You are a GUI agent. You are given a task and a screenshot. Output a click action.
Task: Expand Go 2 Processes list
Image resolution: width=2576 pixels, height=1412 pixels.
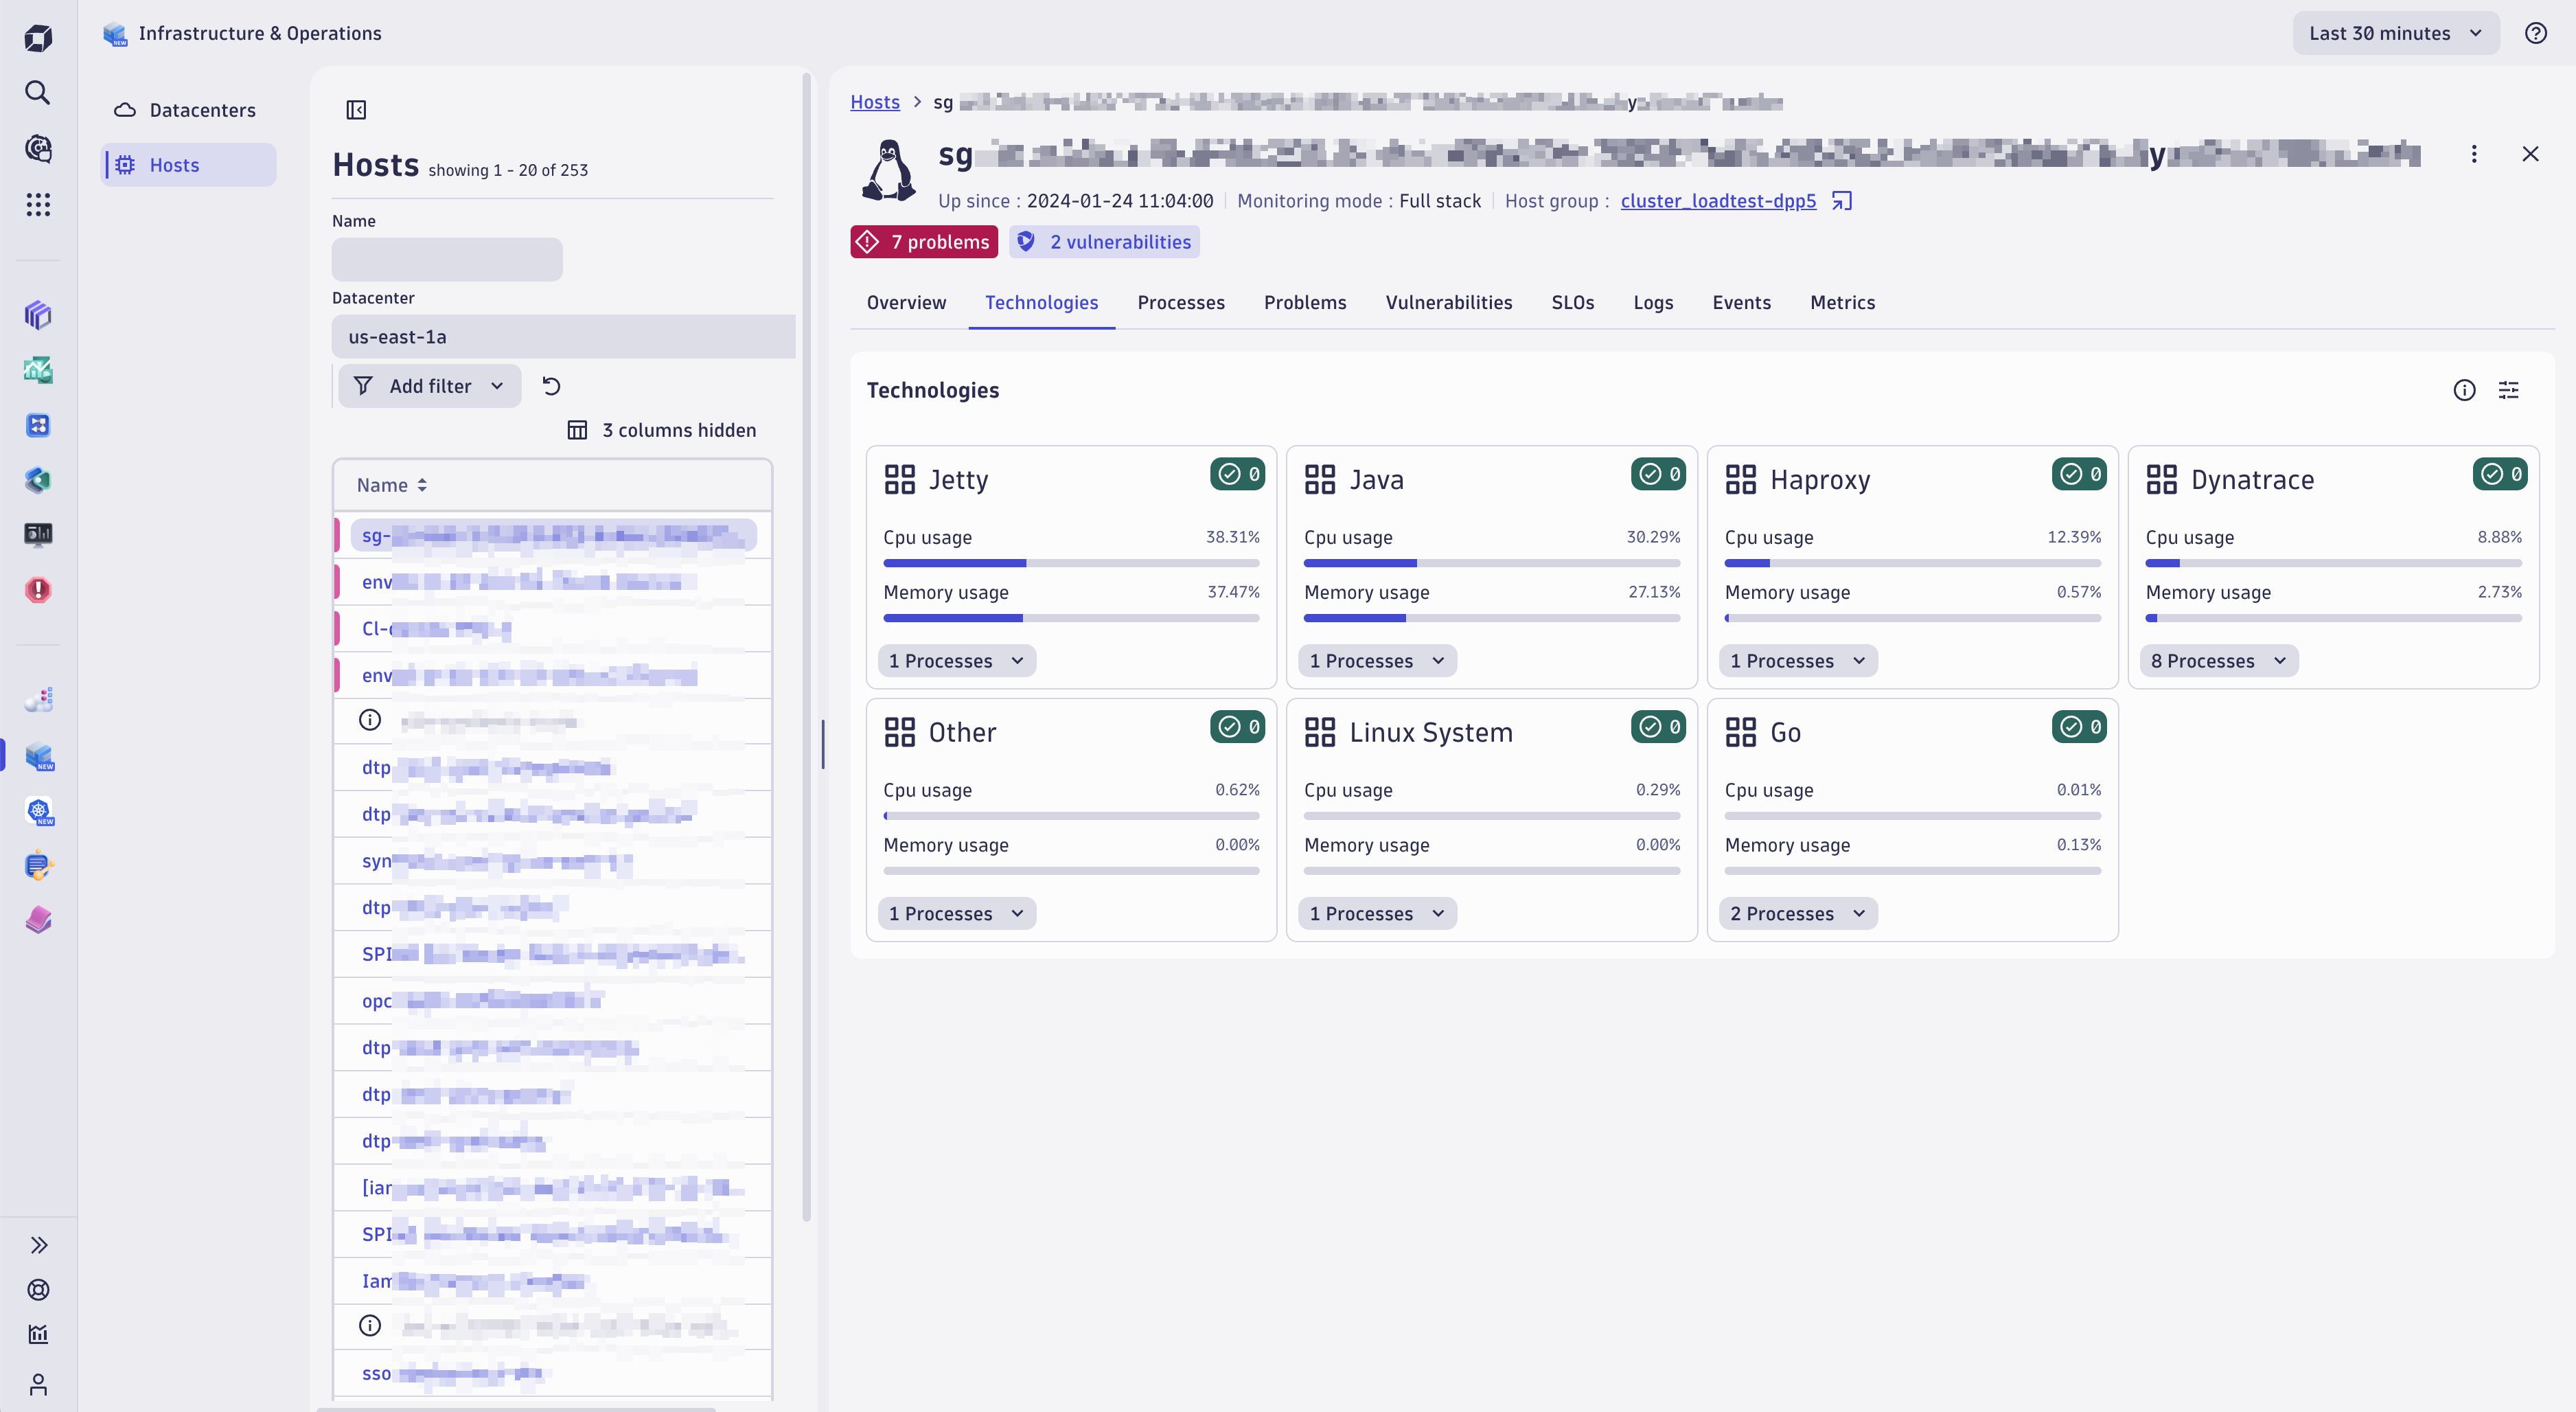coord(1797,914)
